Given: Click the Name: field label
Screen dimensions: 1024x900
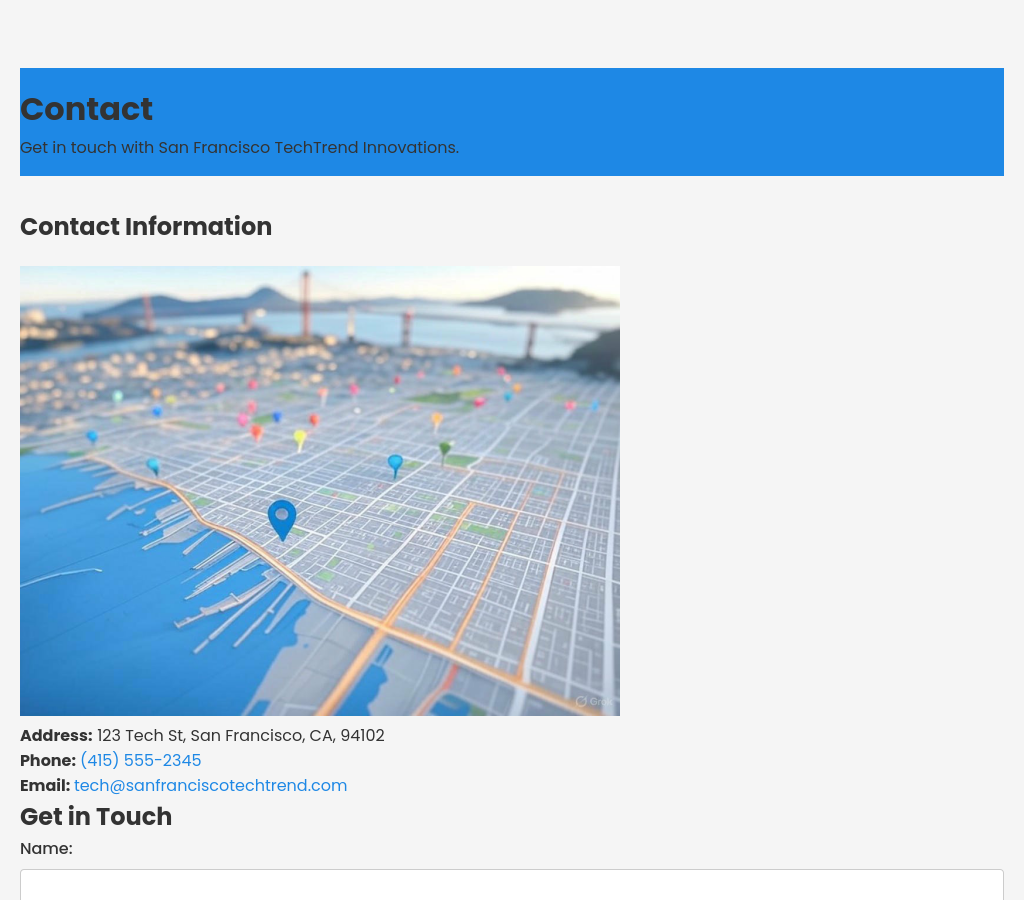Looking at the screenshot, I should tap(46, 849).
